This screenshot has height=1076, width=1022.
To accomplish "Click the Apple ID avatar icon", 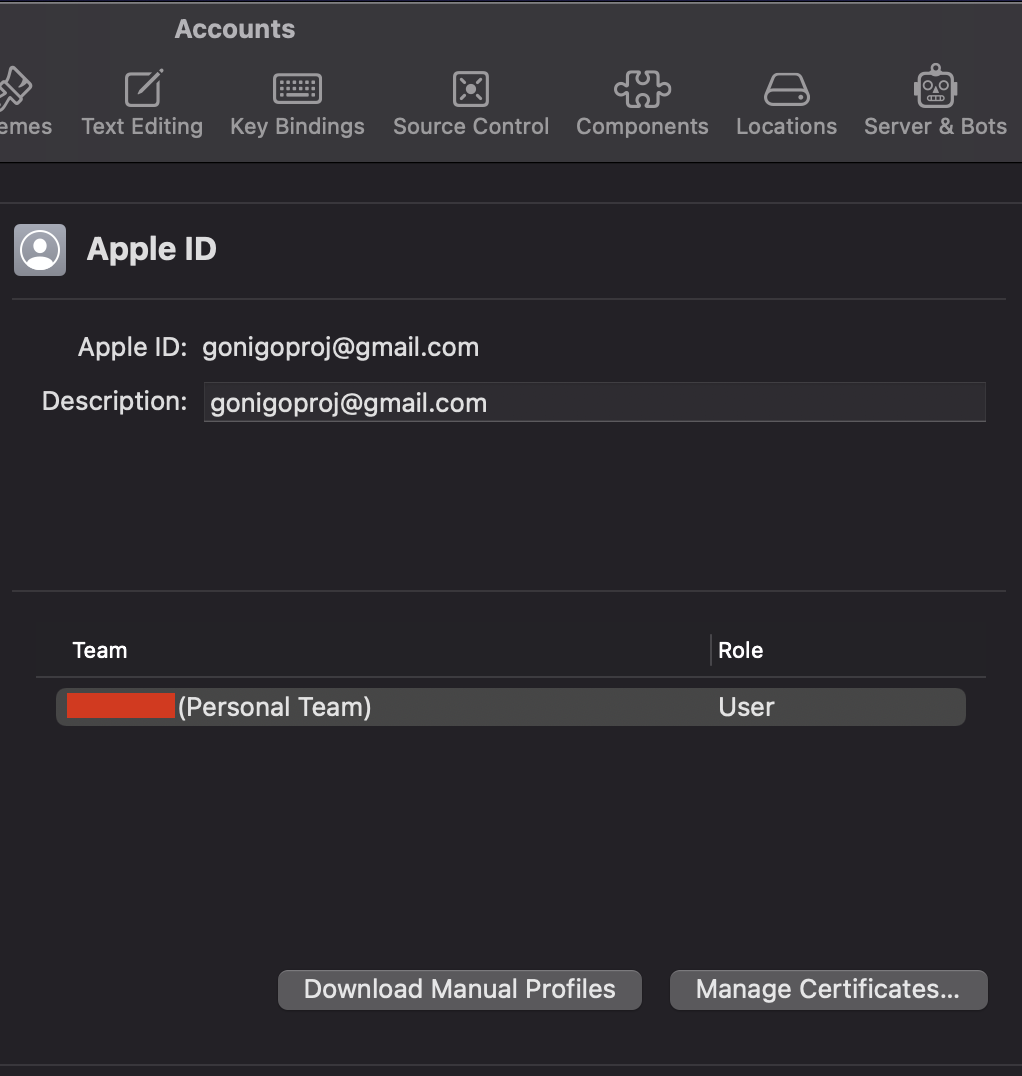I will (39, 249).
